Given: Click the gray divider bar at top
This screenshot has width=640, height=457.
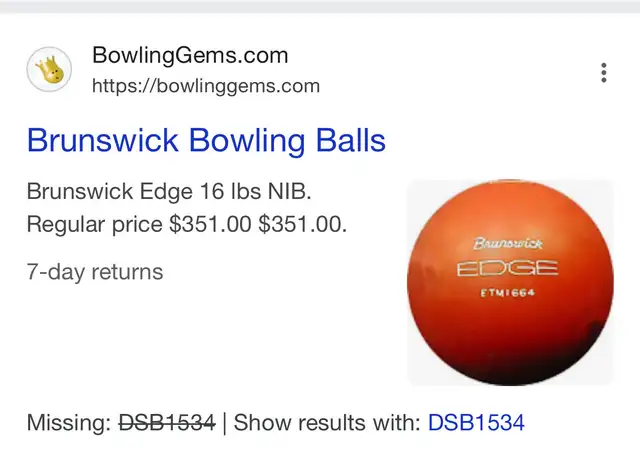Looking at the screenshot, I should [320, 7].
